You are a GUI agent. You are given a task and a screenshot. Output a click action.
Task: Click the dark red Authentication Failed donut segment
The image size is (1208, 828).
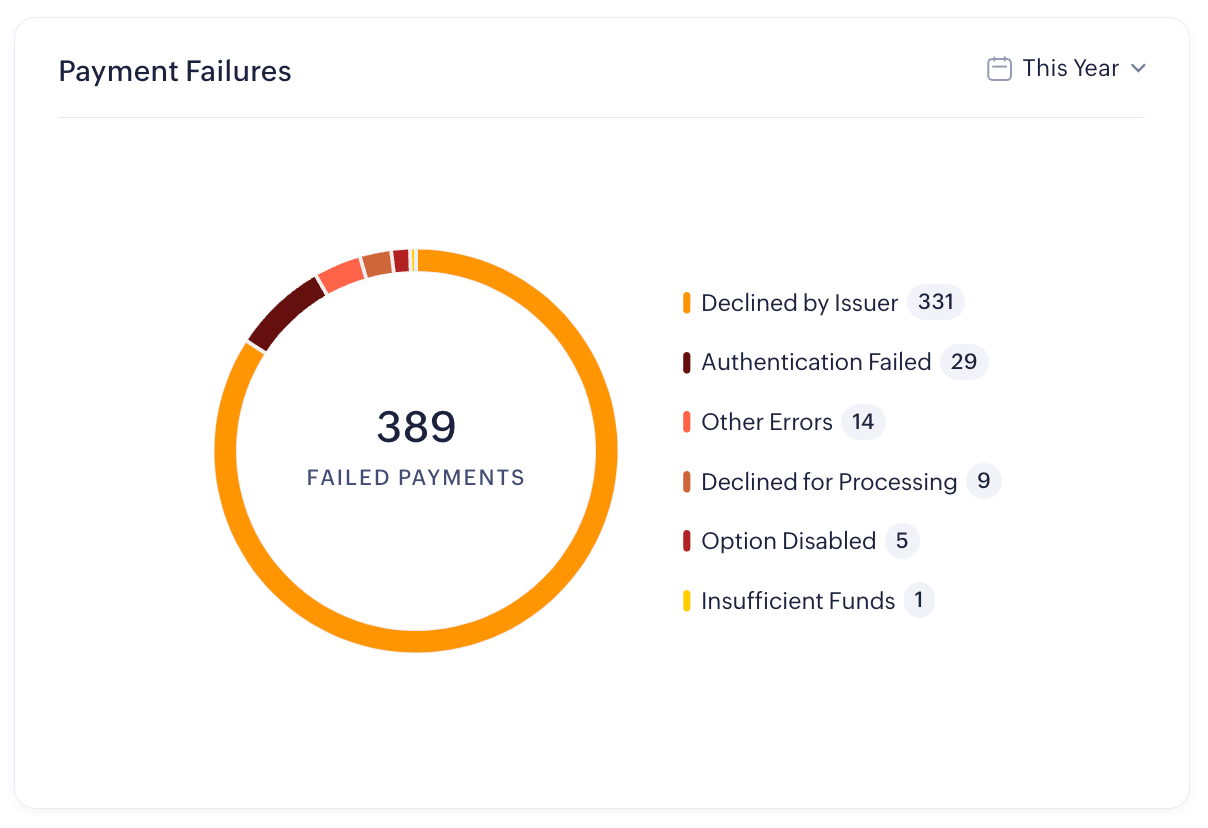pyautogui.click(x=286, y=312)
